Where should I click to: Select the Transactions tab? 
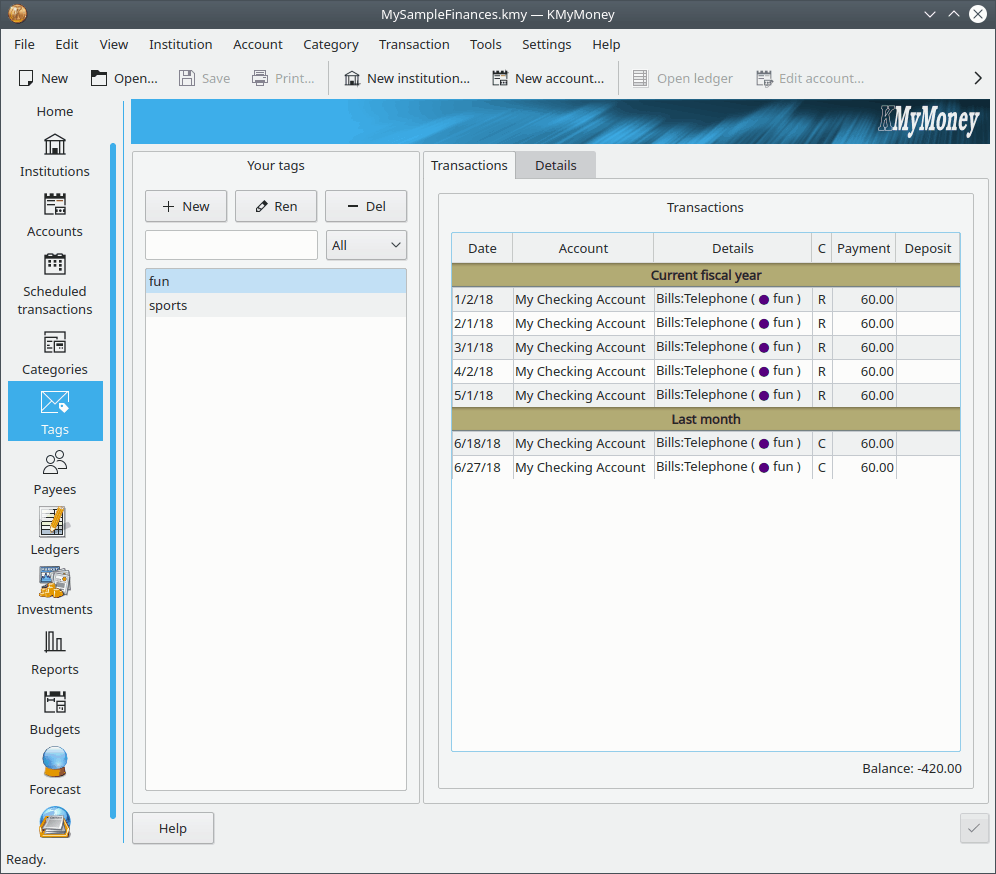(469, 165)
